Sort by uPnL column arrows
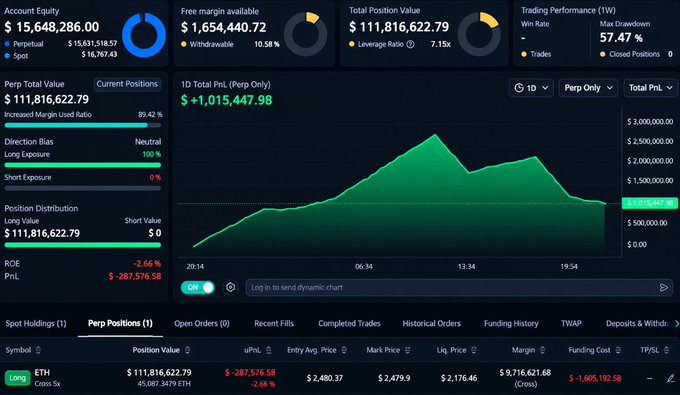The height and width of the screenshot is (395, 680). (x=268, y=350)
